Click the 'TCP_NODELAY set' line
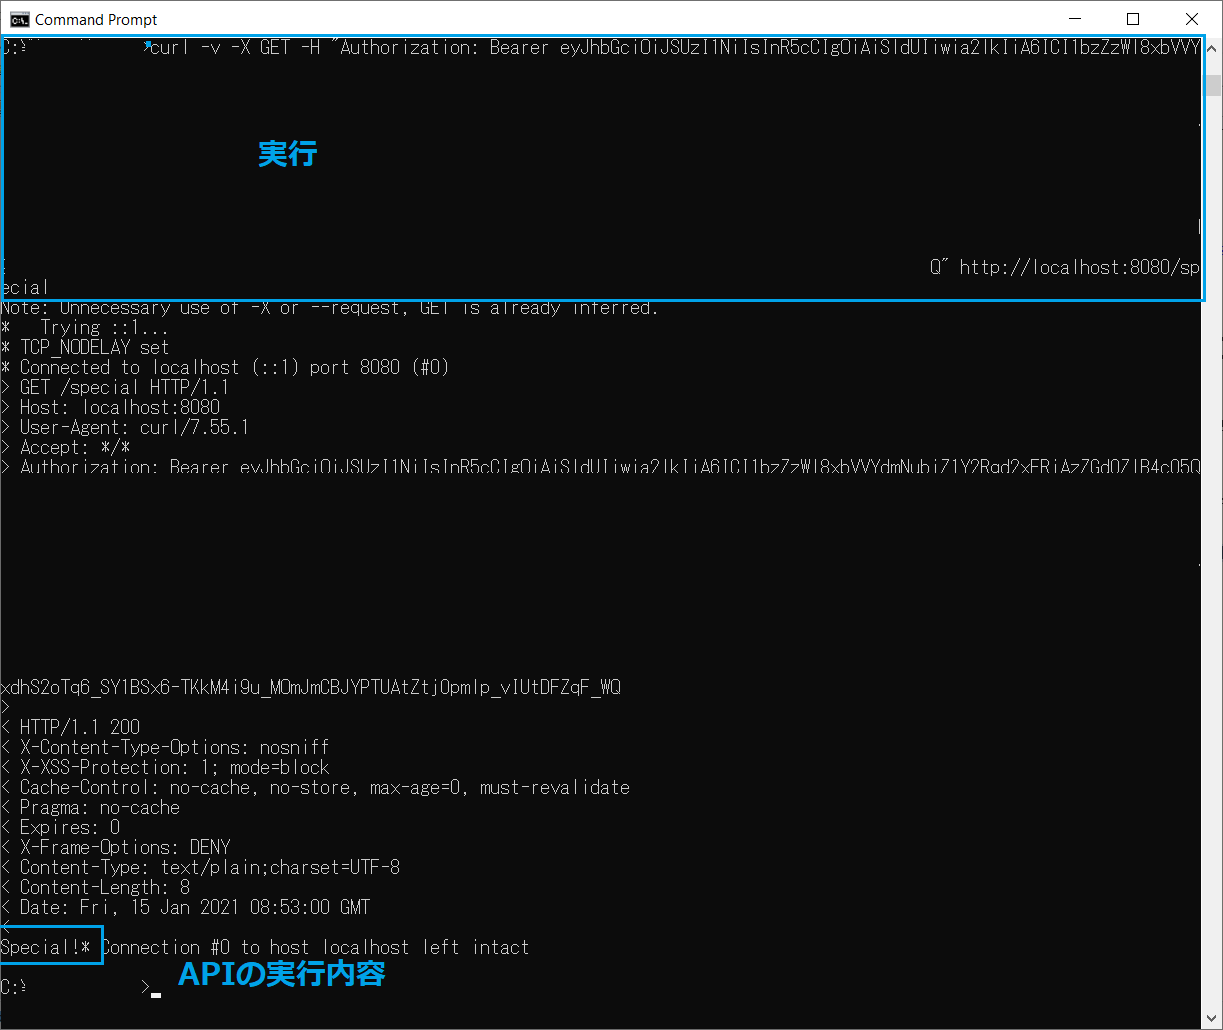 [85, 347]
